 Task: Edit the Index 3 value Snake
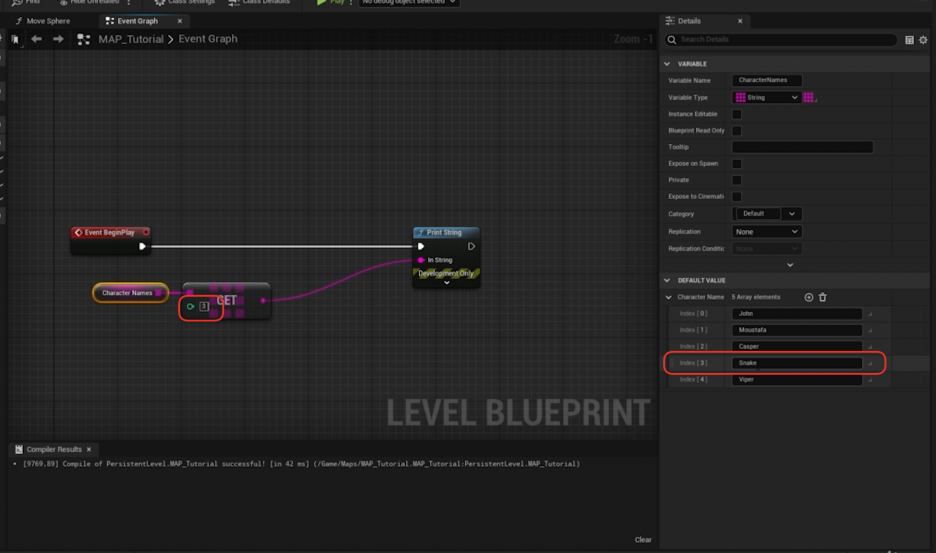(797, 363)
